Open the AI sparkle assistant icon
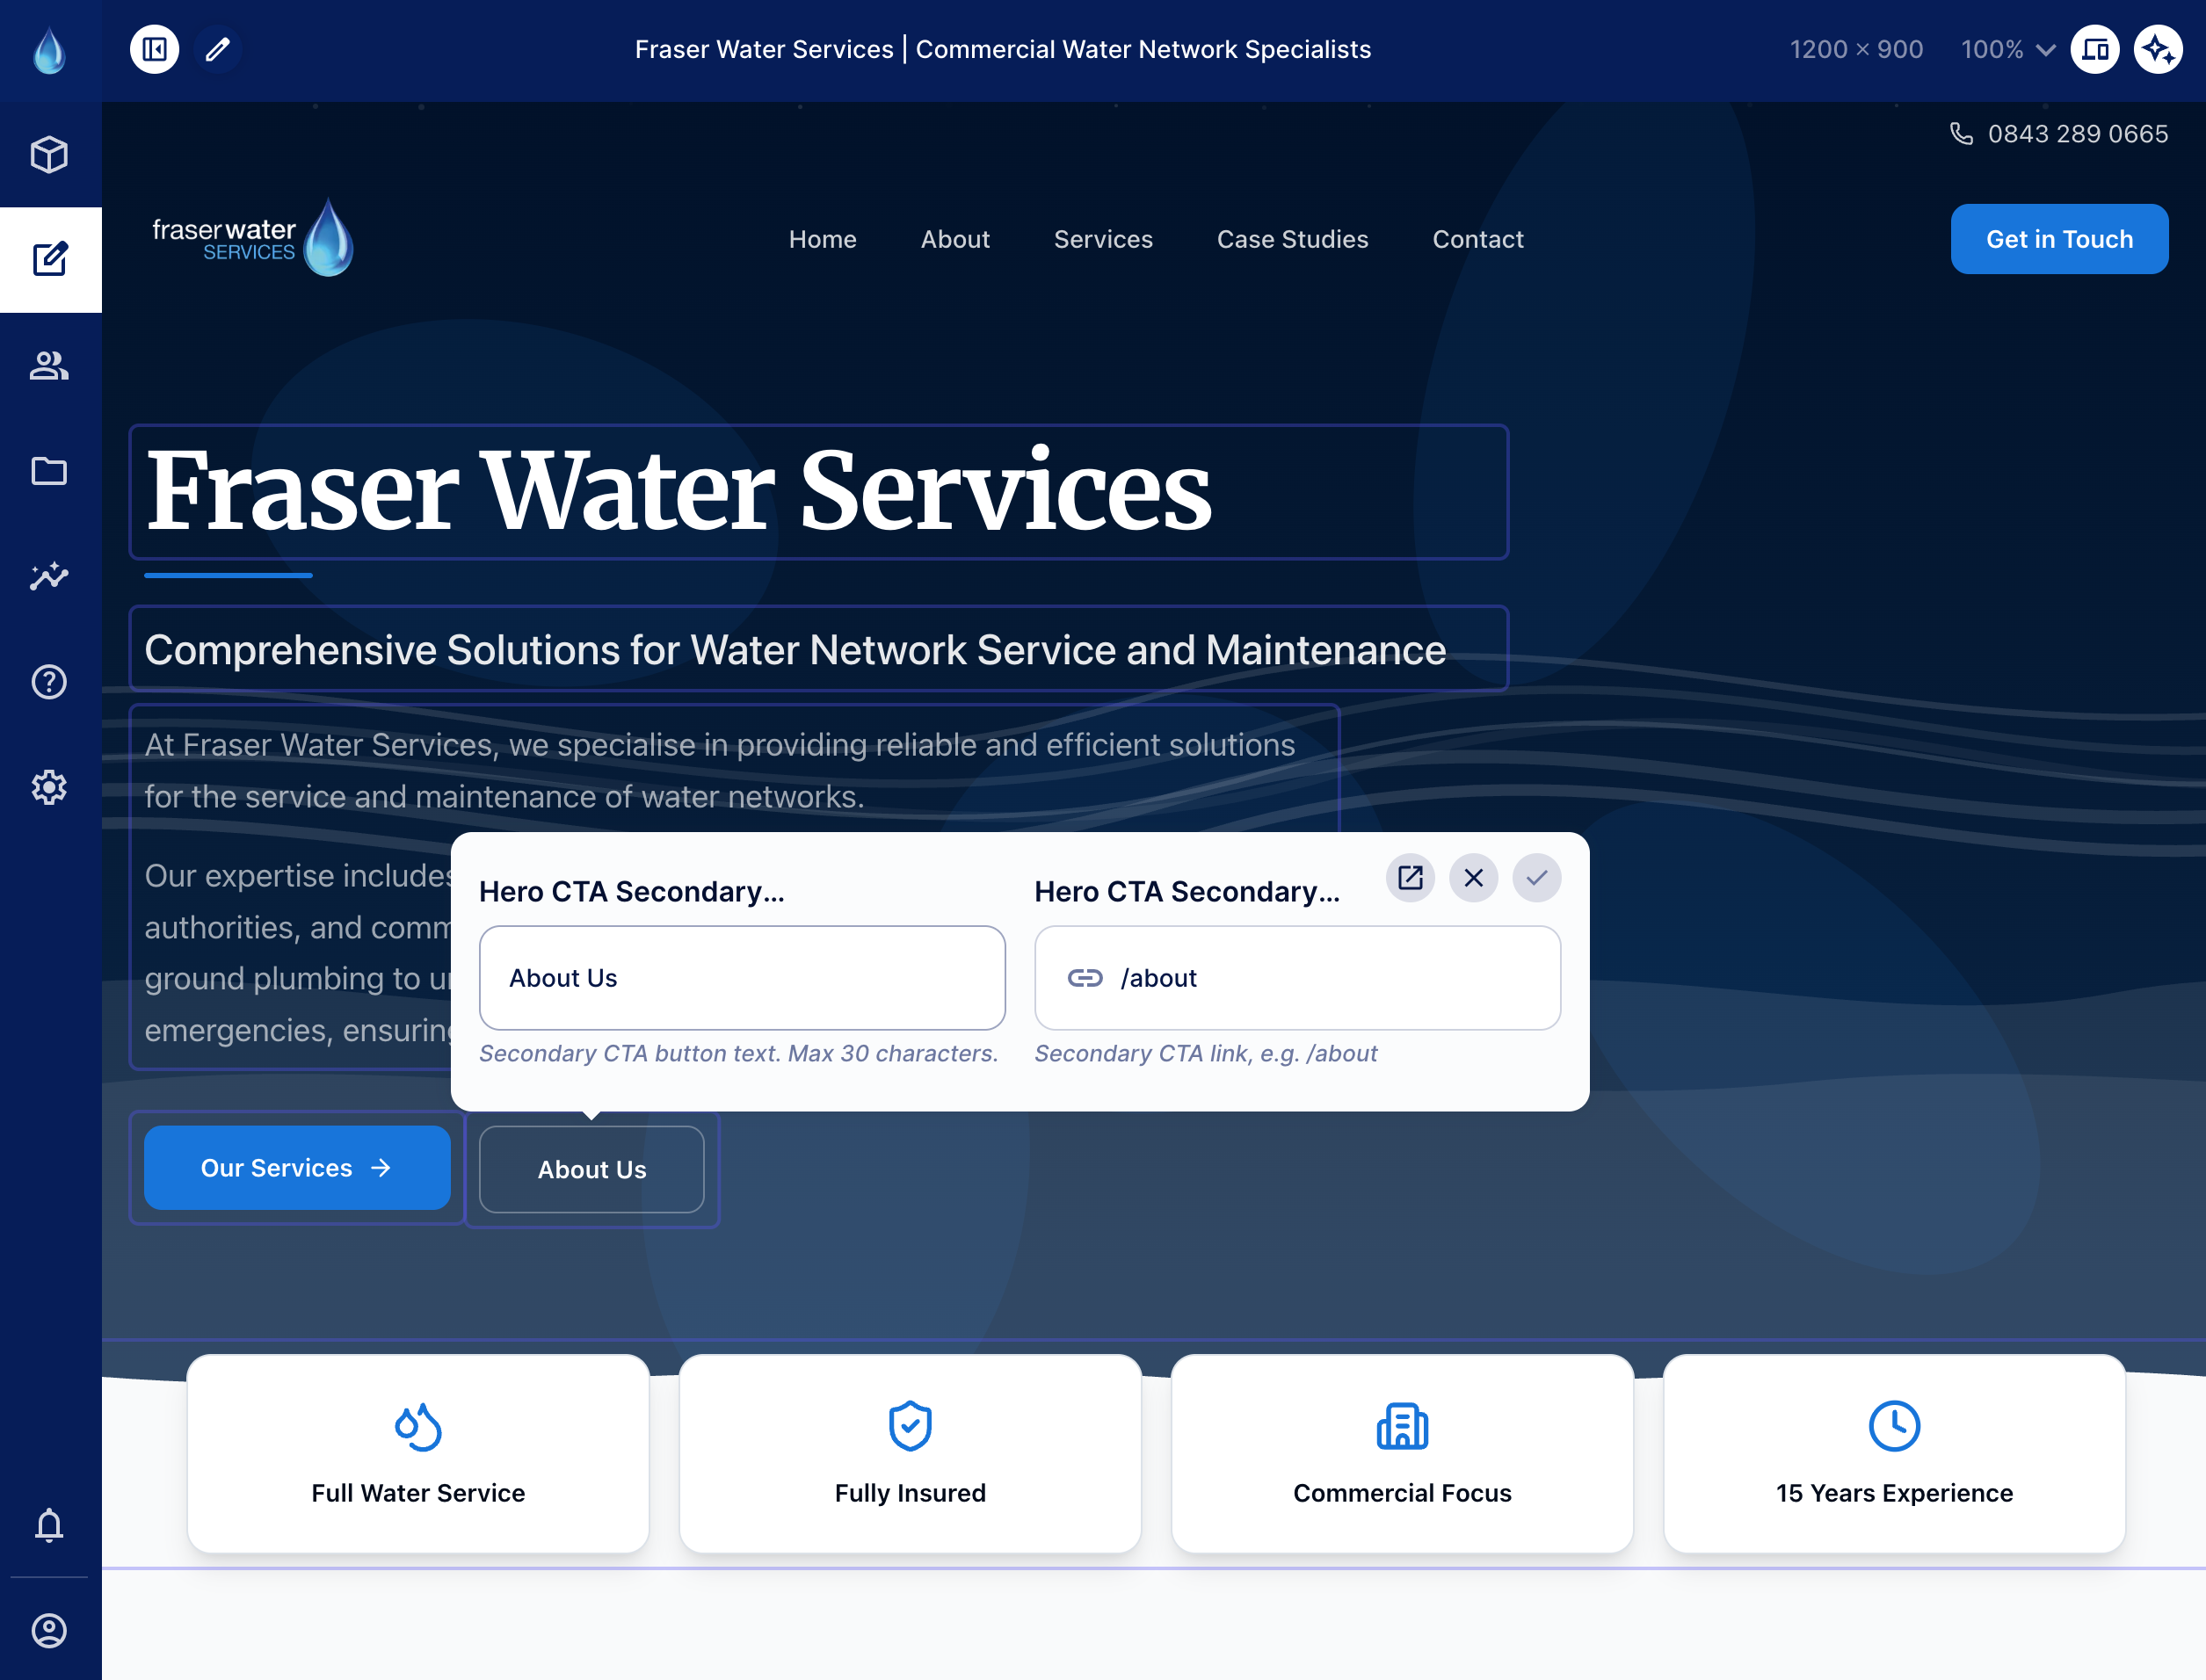 pyautogui.click(x=2158, y=49)
